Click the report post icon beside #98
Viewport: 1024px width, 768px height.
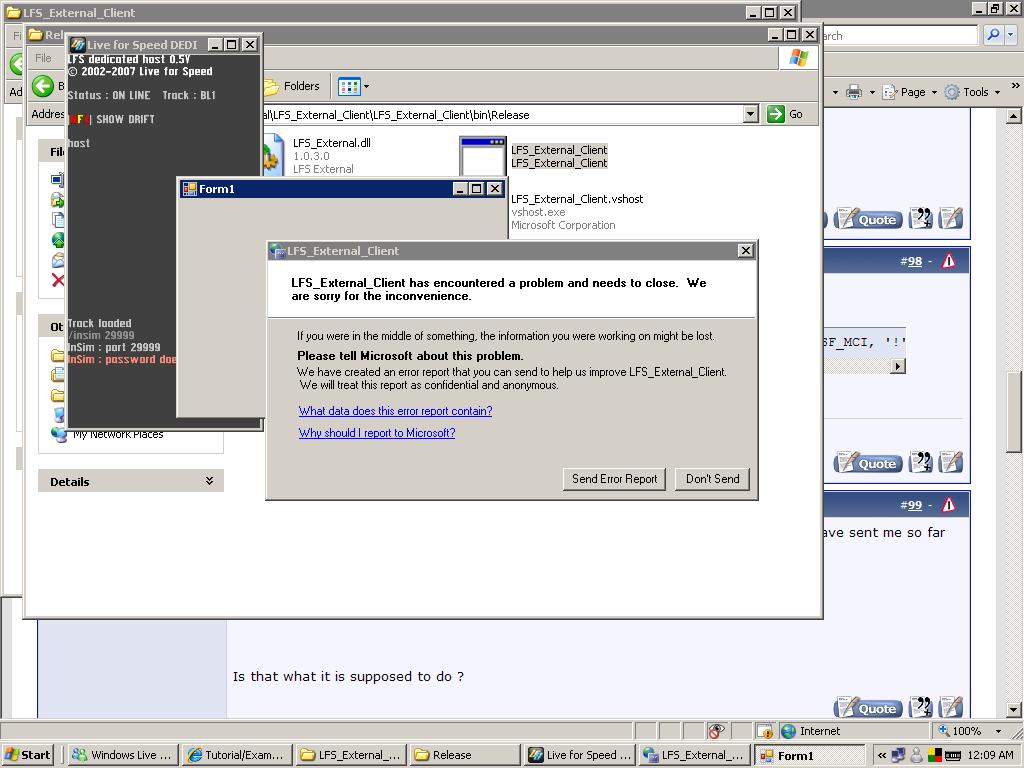(948, 261)
